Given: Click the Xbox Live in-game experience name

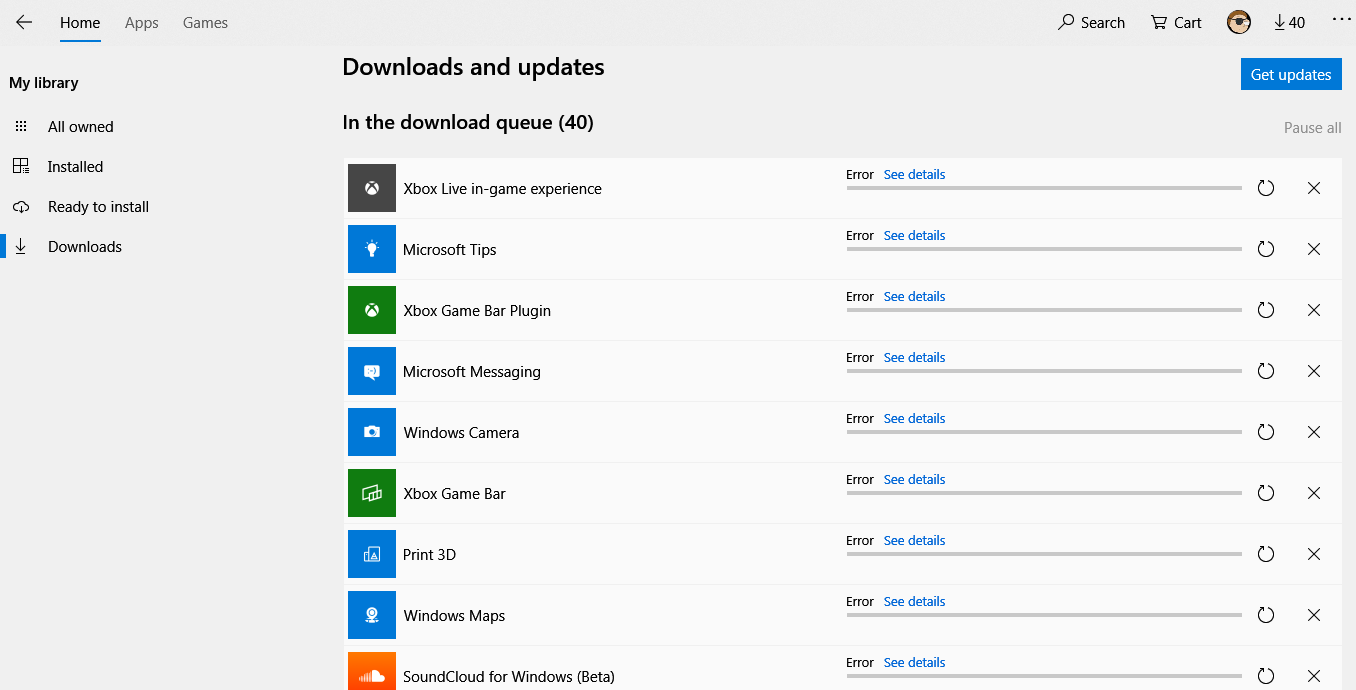Looking at the screenshot, I should [x=502, y=189].
